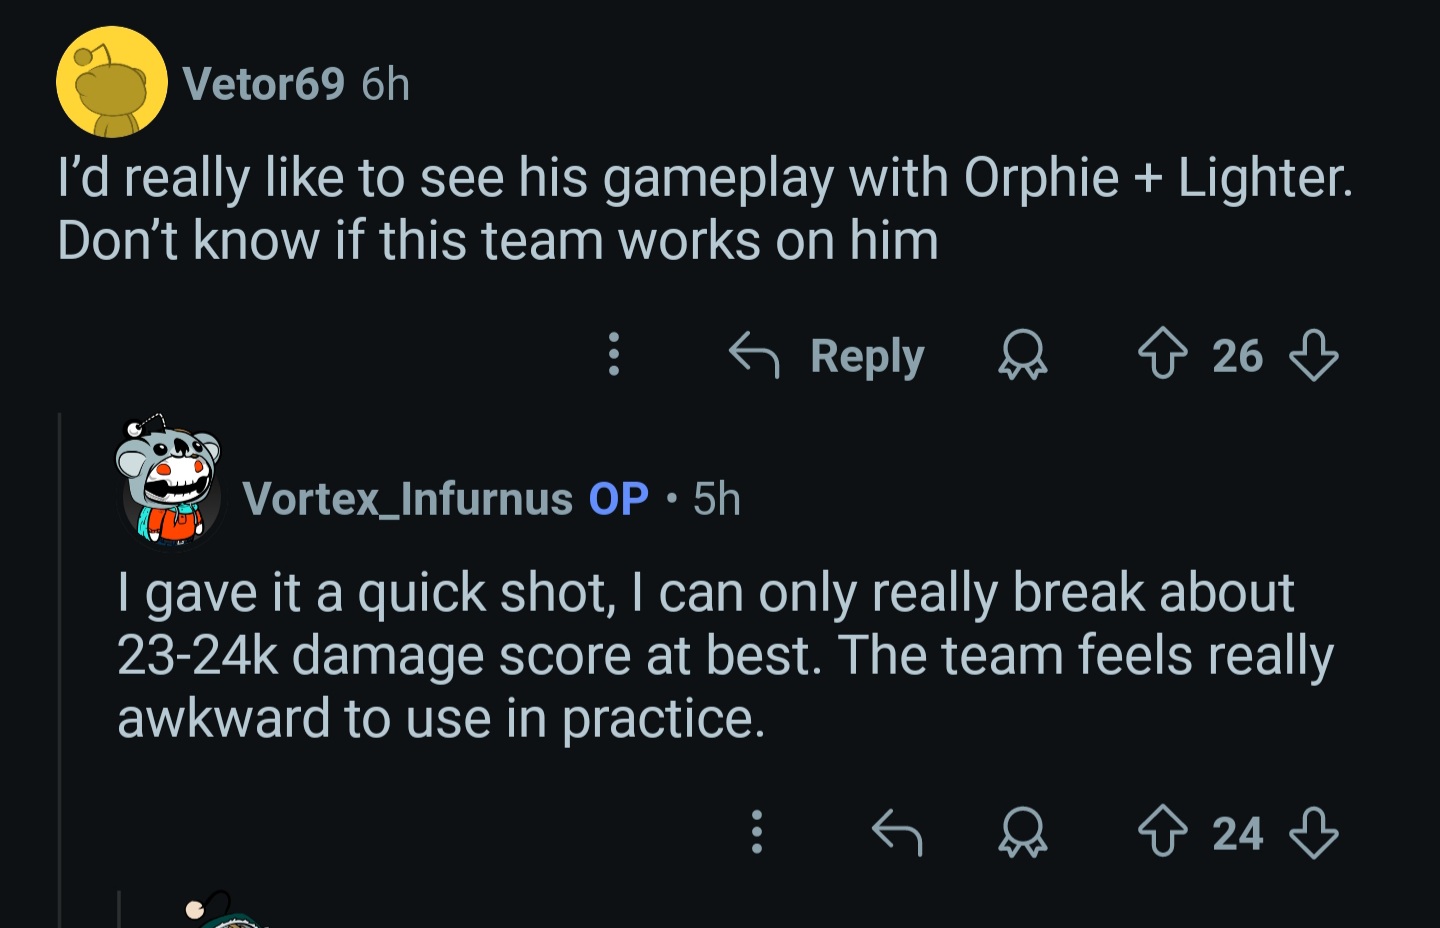The image size is (1440, 928).
Task: Open more options on Vetor69's comment
Action: click(x=614, y=354)
